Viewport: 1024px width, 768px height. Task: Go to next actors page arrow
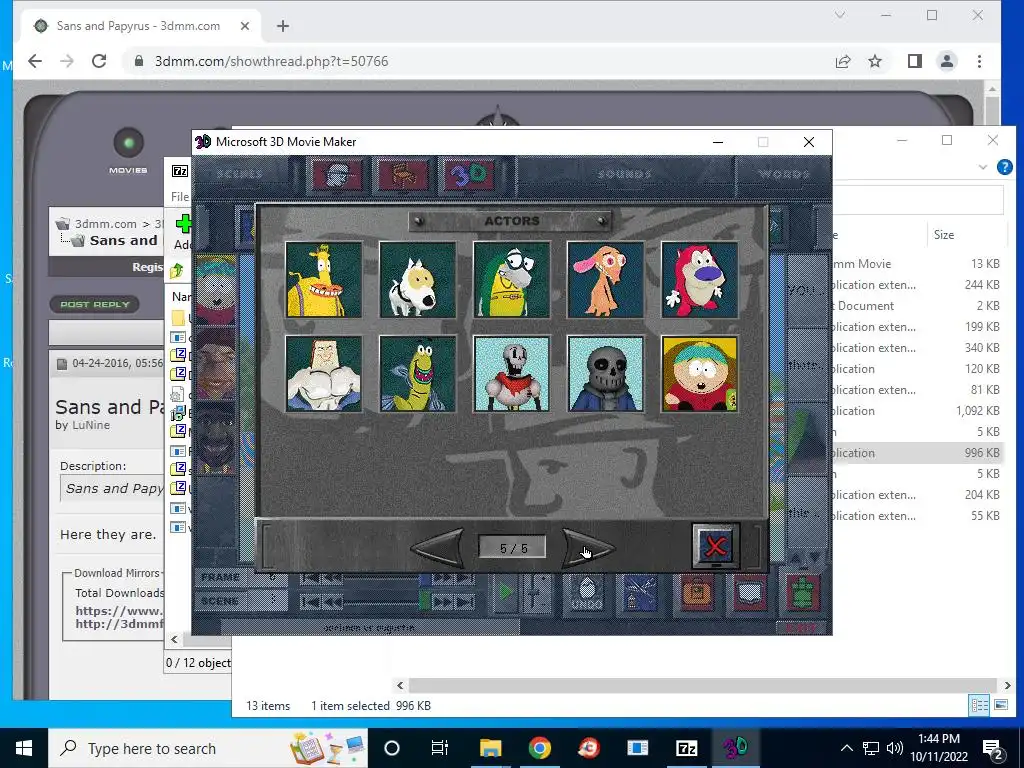(588, 548)
